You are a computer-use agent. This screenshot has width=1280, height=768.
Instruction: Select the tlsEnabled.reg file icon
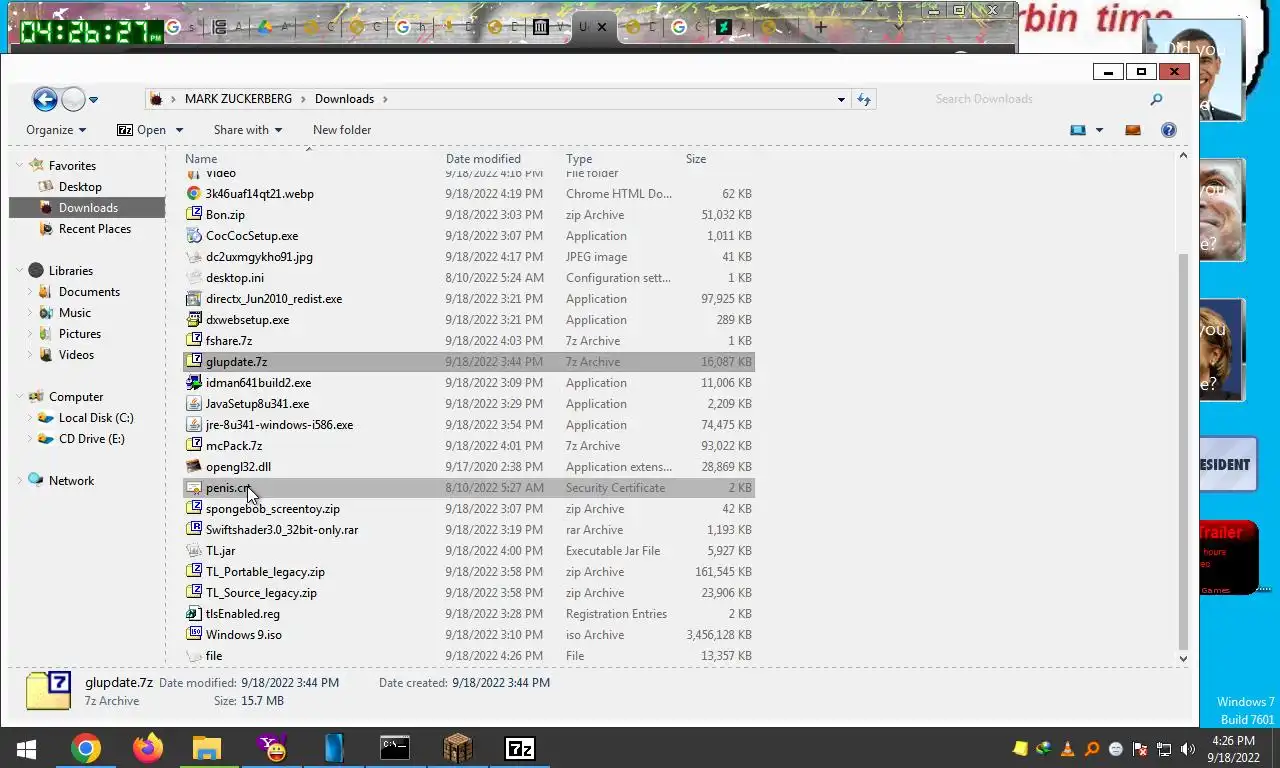(x=195, y=614)
